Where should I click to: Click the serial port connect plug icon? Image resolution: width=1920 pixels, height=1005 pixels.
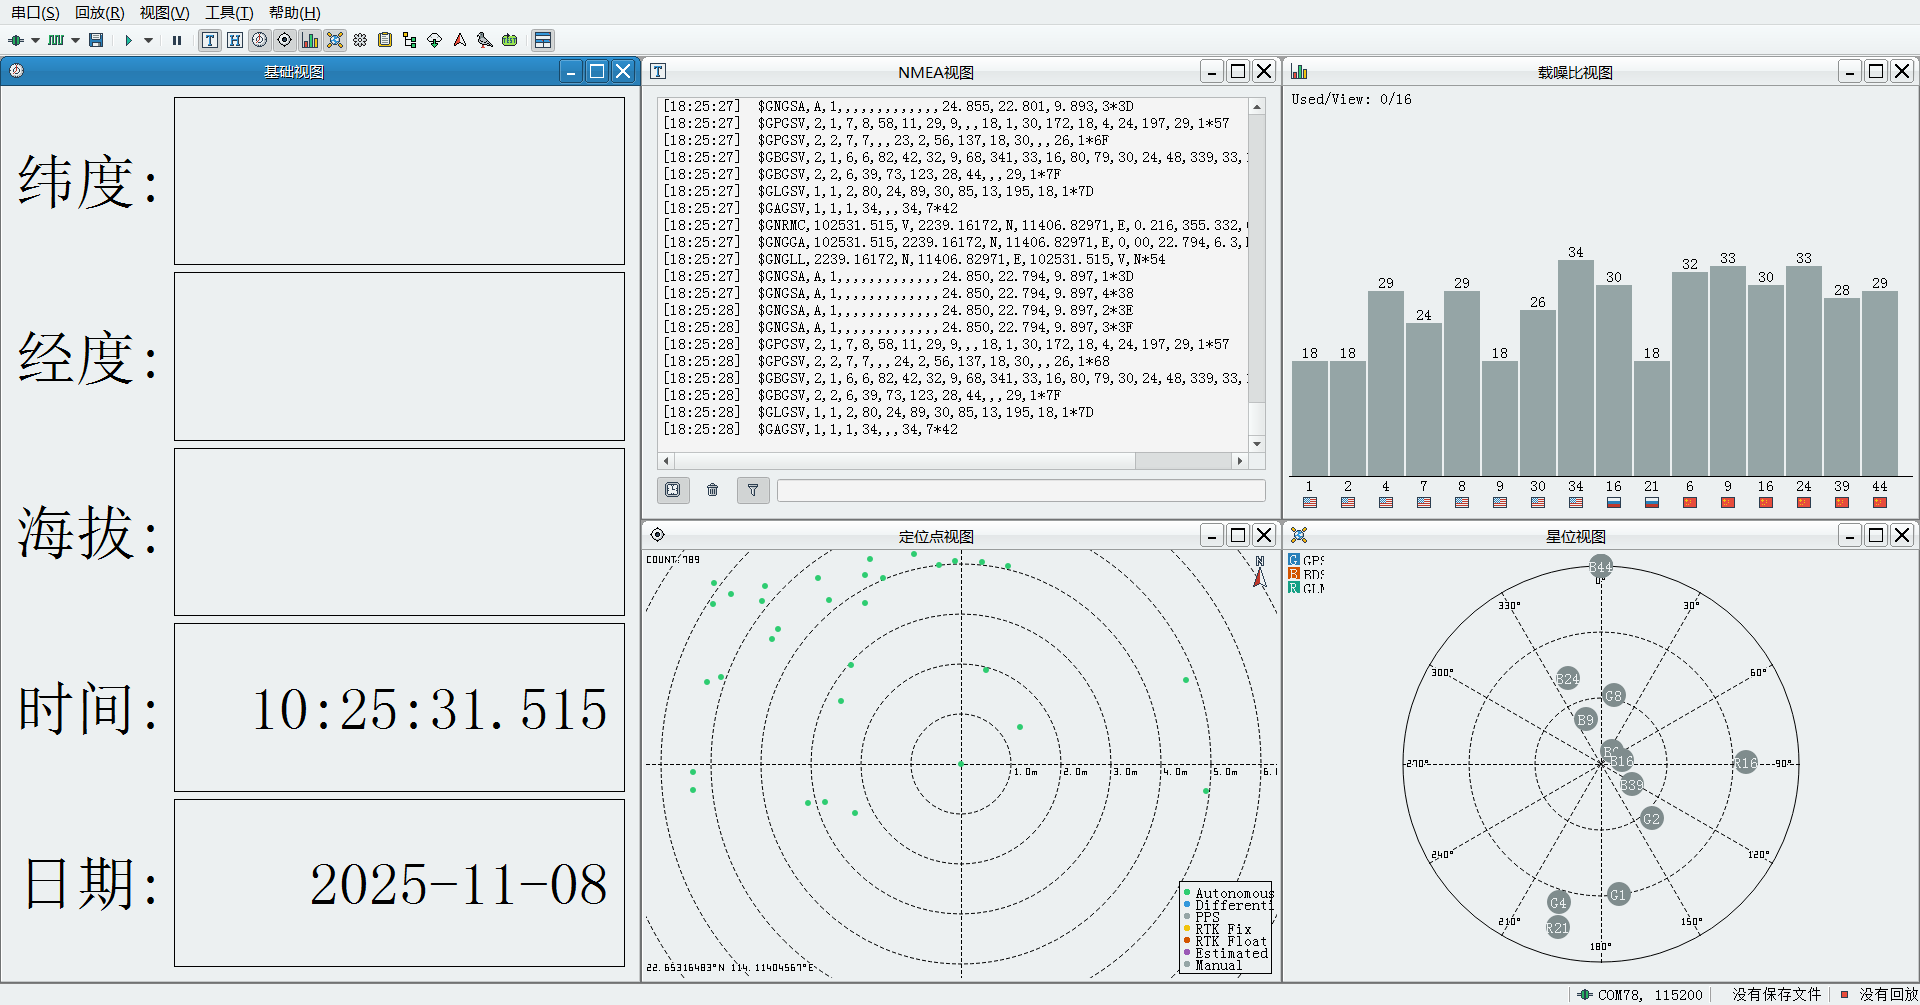click(x=16, y=40)
